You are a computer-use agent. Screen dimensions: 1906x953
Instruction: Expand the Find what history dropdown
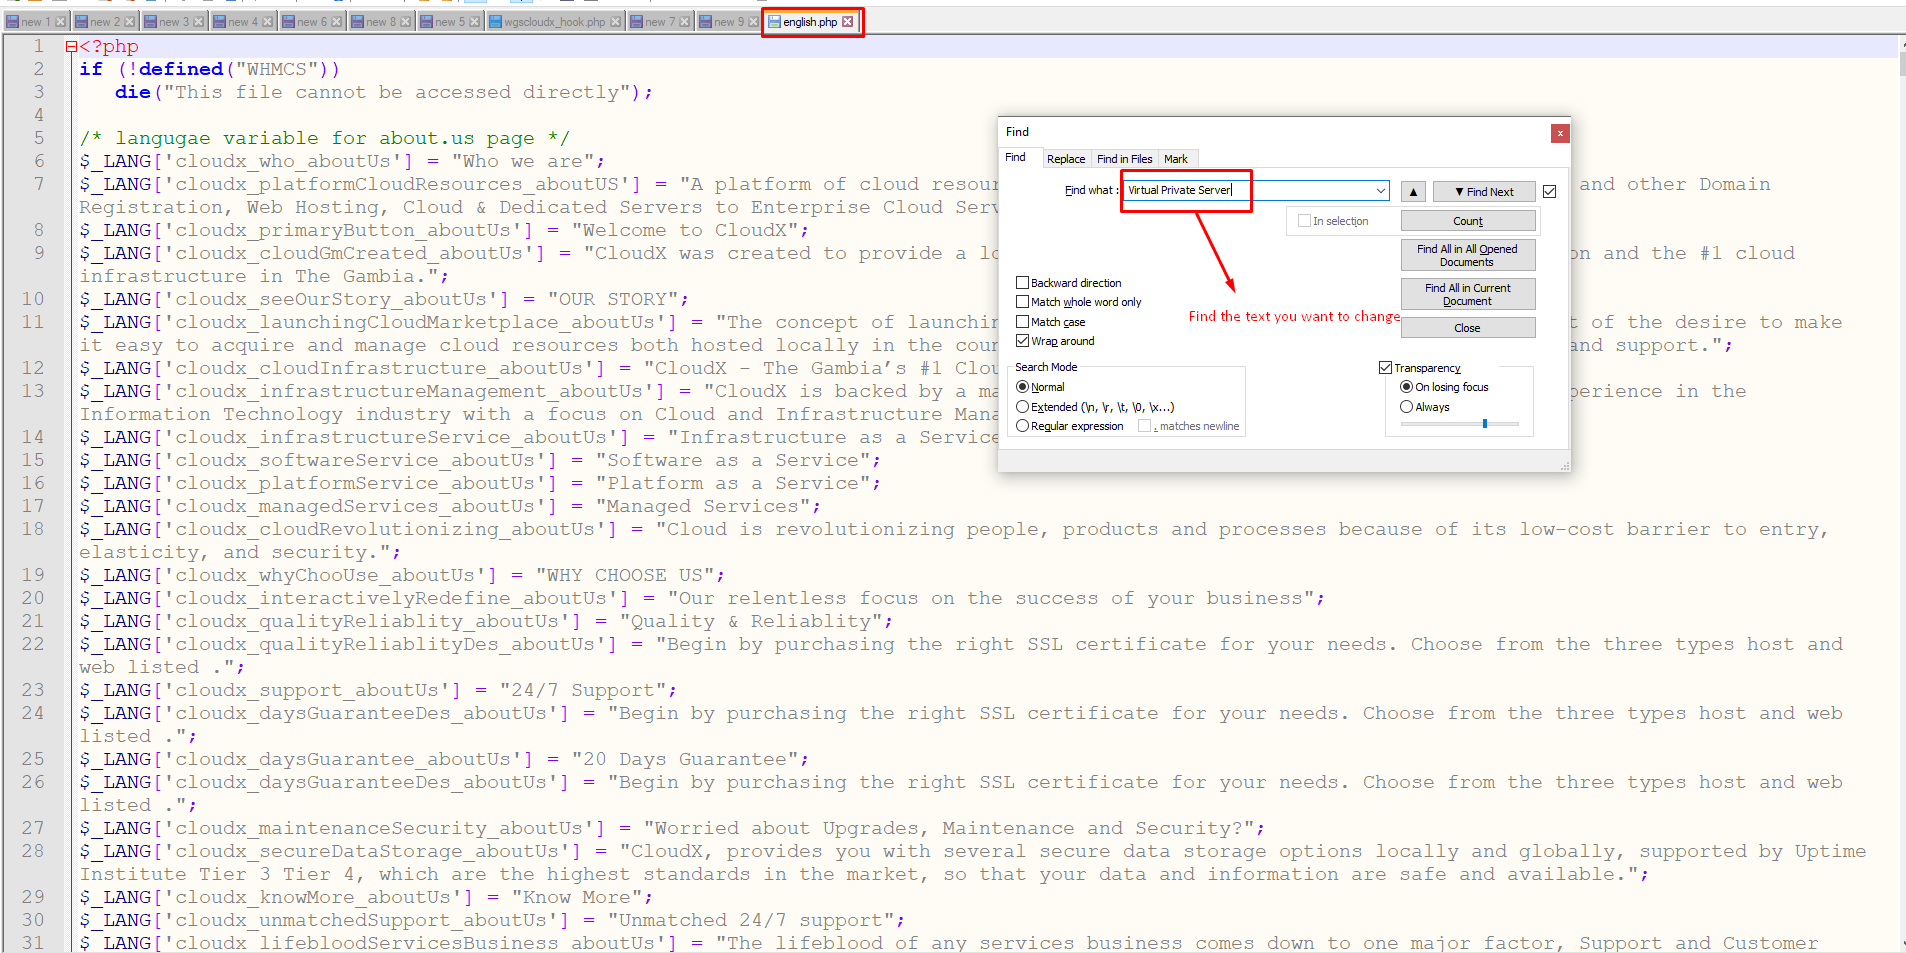[x=1380, y=191]
